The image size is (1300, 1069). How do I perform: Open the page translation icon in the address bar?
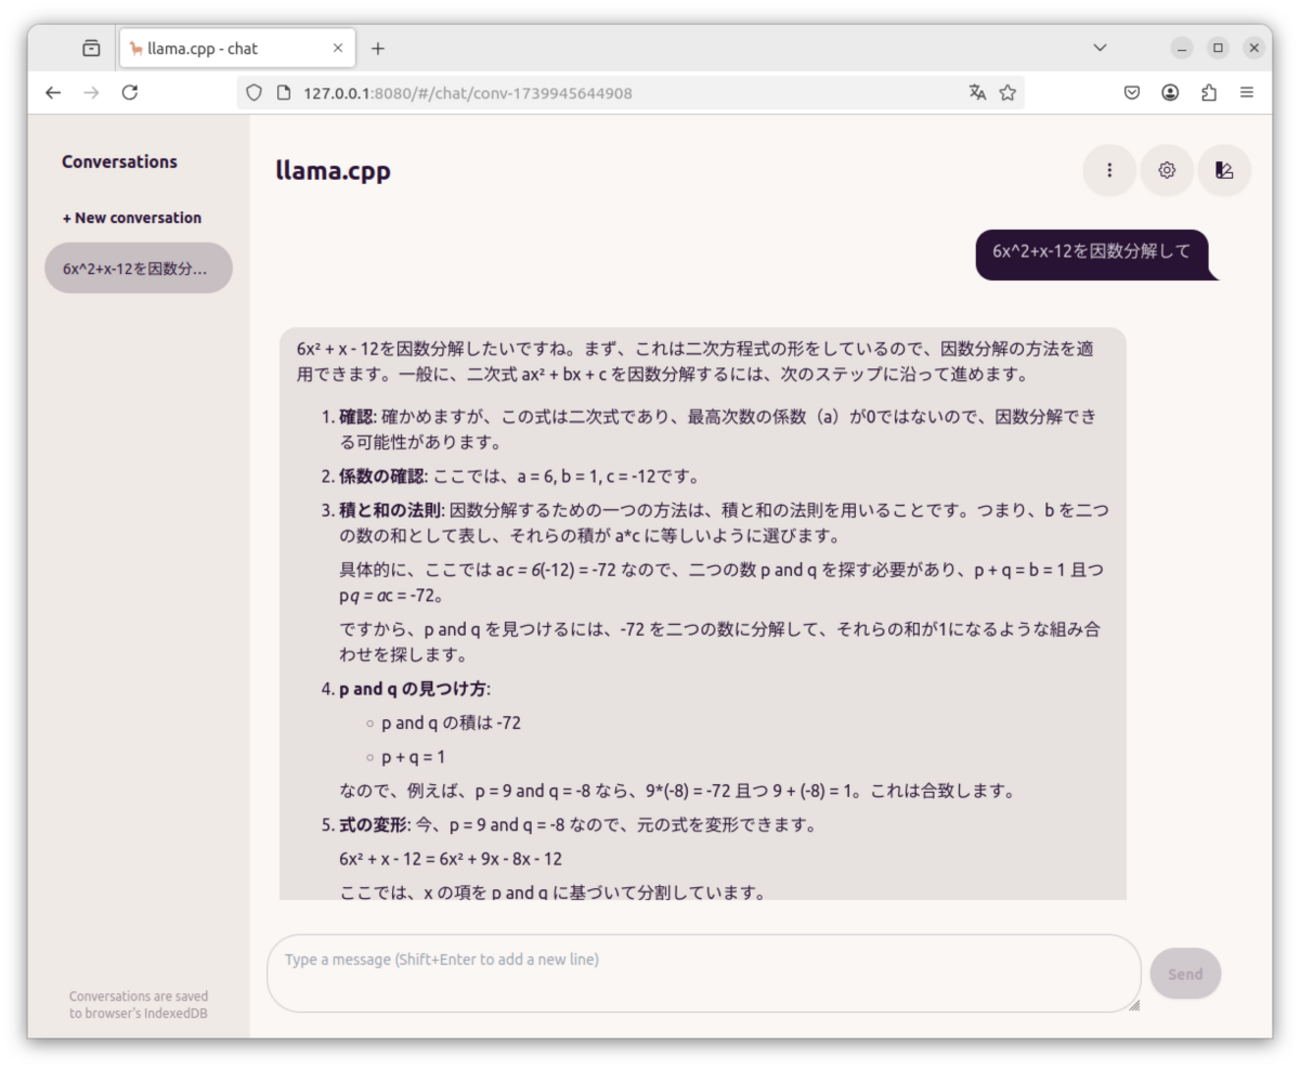pyautogui.click(x=977, y=92)
